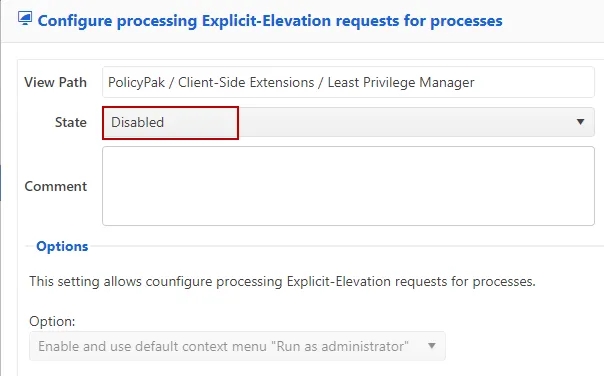Click the "Comment" field label
Image resolution: width=604 pixels, height=376 pixels.
[x=56, y=186]
